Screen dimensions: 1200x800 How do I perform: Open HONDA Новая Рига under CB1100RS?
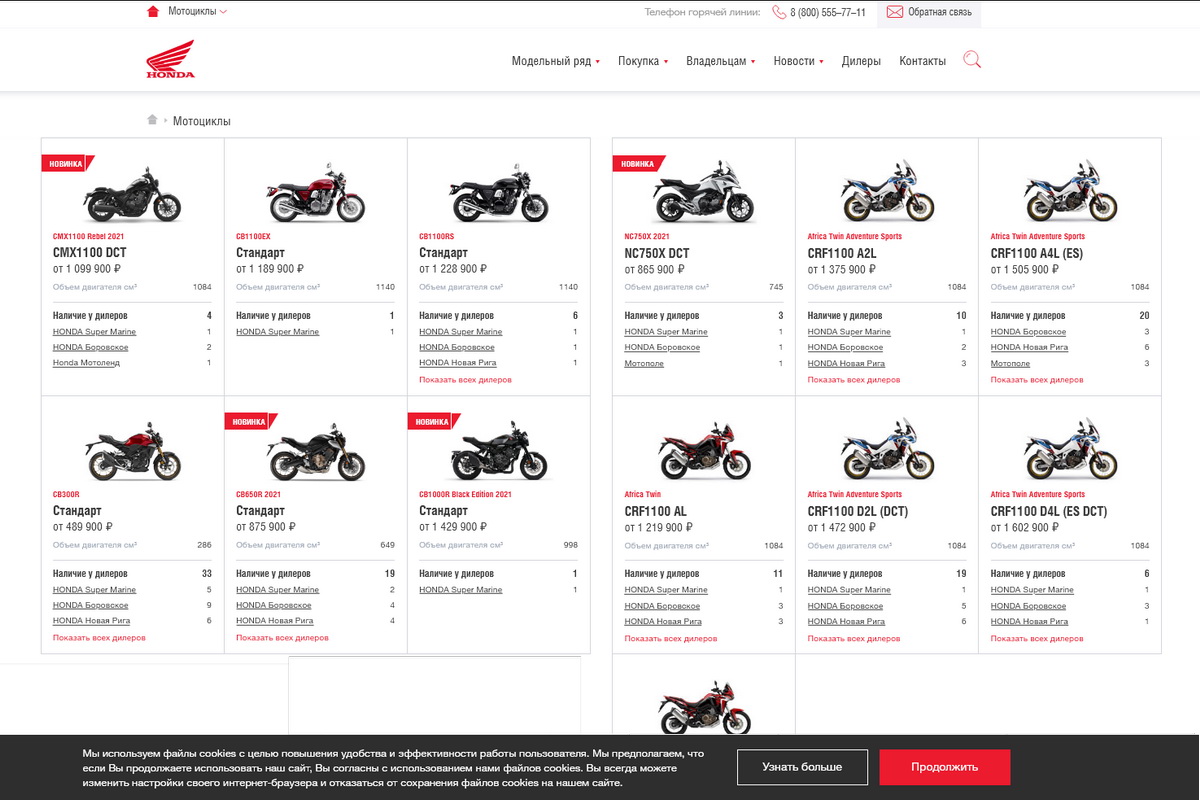(458, 363)
